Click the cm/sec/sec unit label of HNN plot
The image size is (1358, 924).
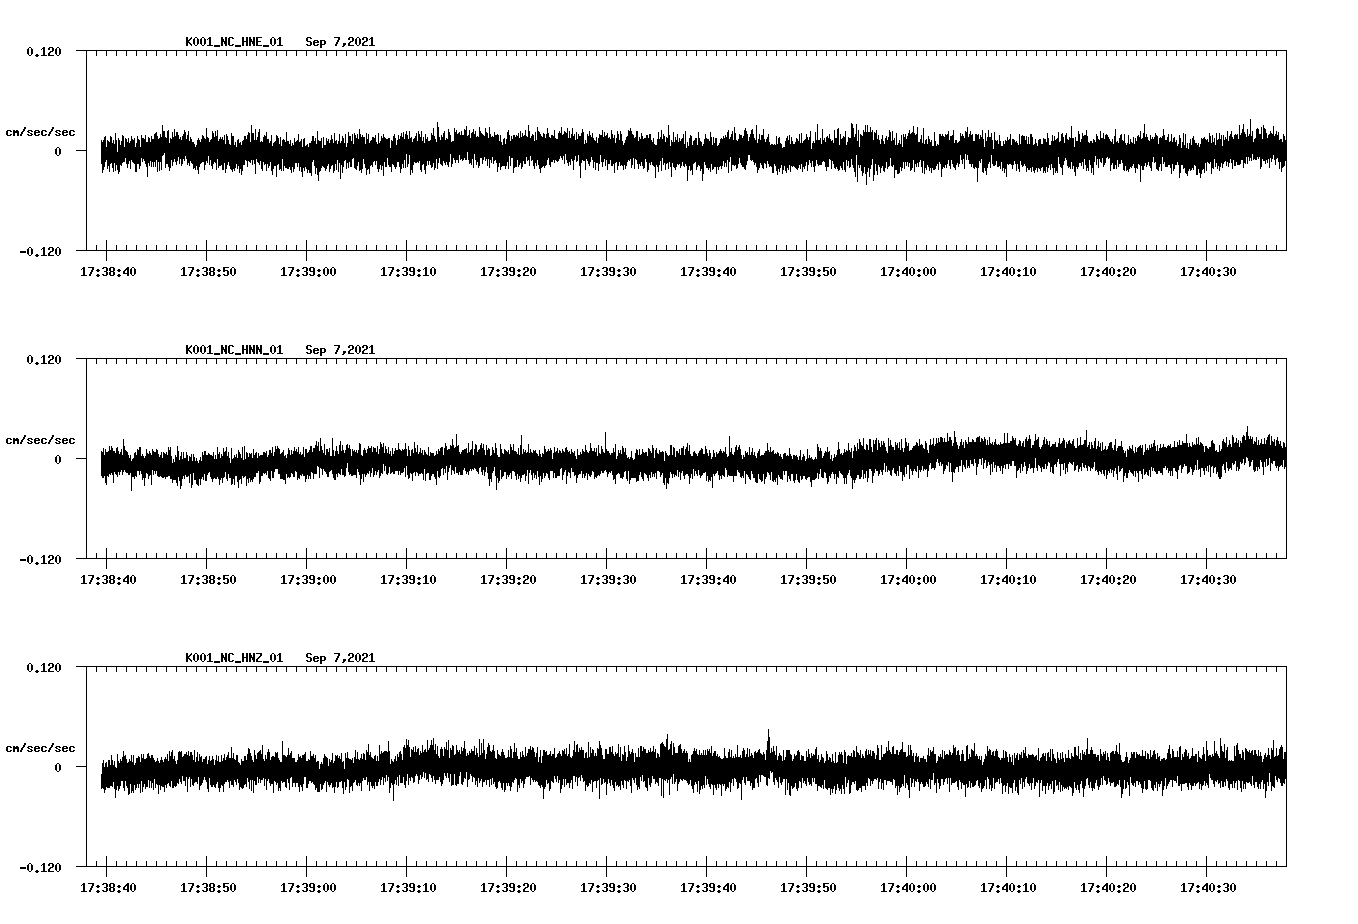40,440
